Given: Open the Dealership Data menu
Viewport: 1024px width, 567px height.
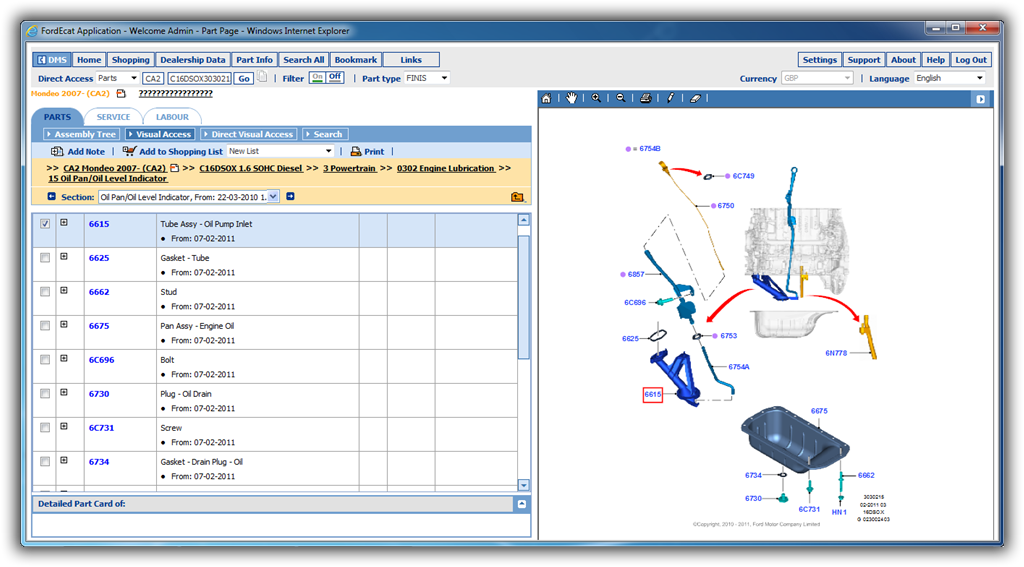Looking at the screenshot, I should coord(193,59).
